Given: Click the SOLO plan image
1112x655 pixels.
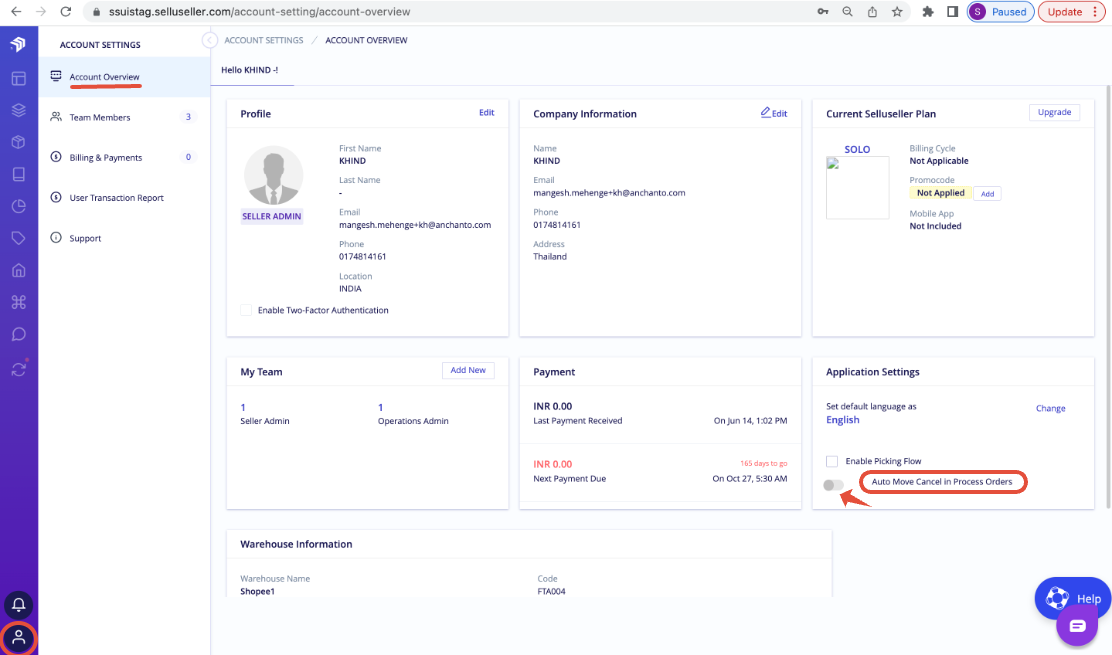Looking at the screenshot, I should [x=857, y=188].
